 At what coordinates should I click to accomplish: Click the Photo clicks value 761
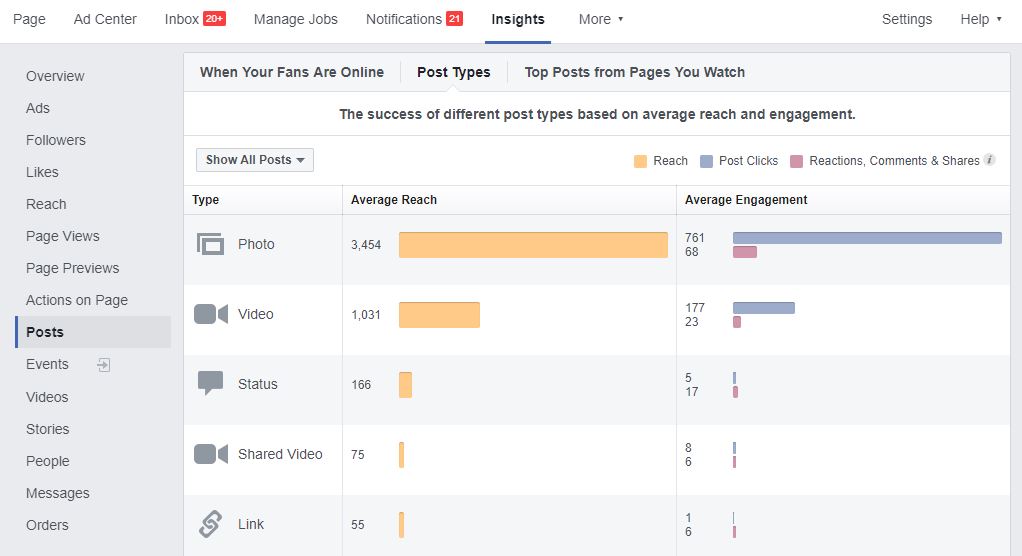pos(695,238)
